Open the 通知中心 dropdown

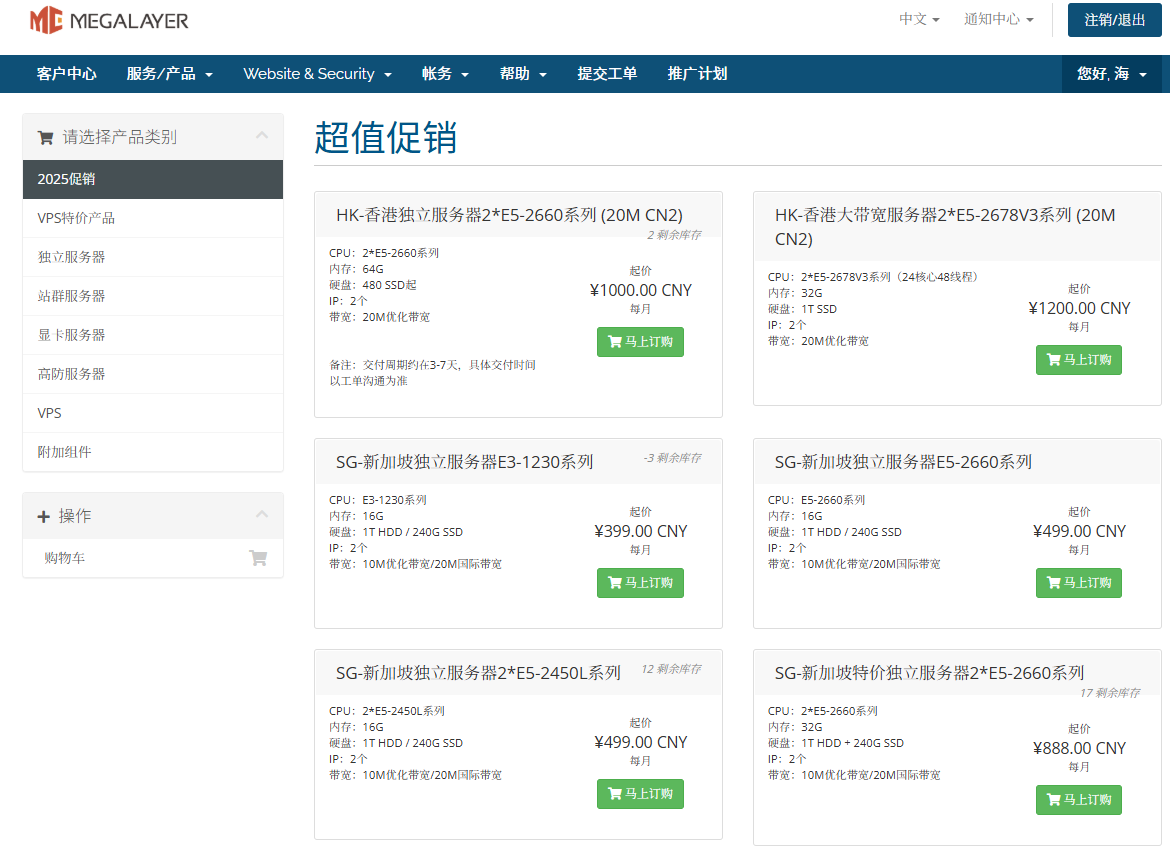click(x=998, y=19)
